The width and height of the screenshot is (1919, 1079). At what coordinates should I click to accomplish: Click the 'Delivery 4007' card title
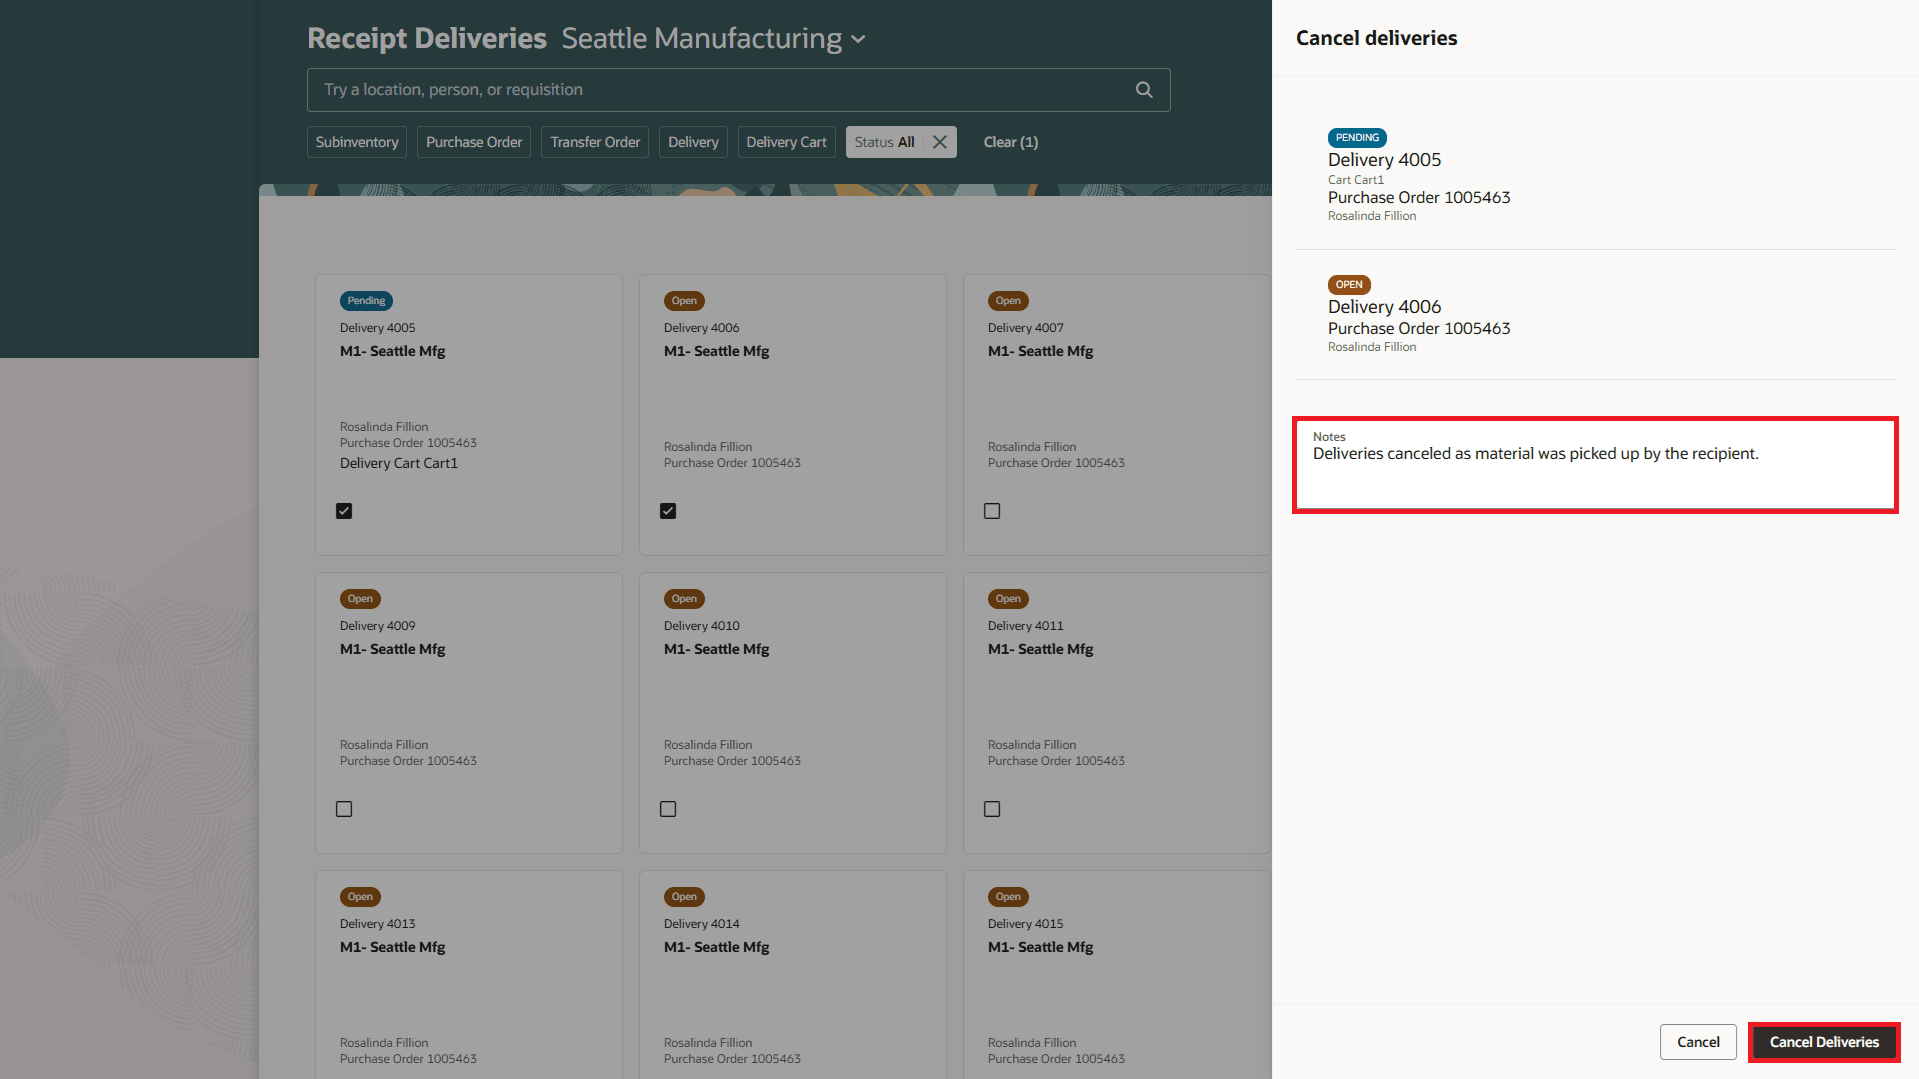point(1026,328)
